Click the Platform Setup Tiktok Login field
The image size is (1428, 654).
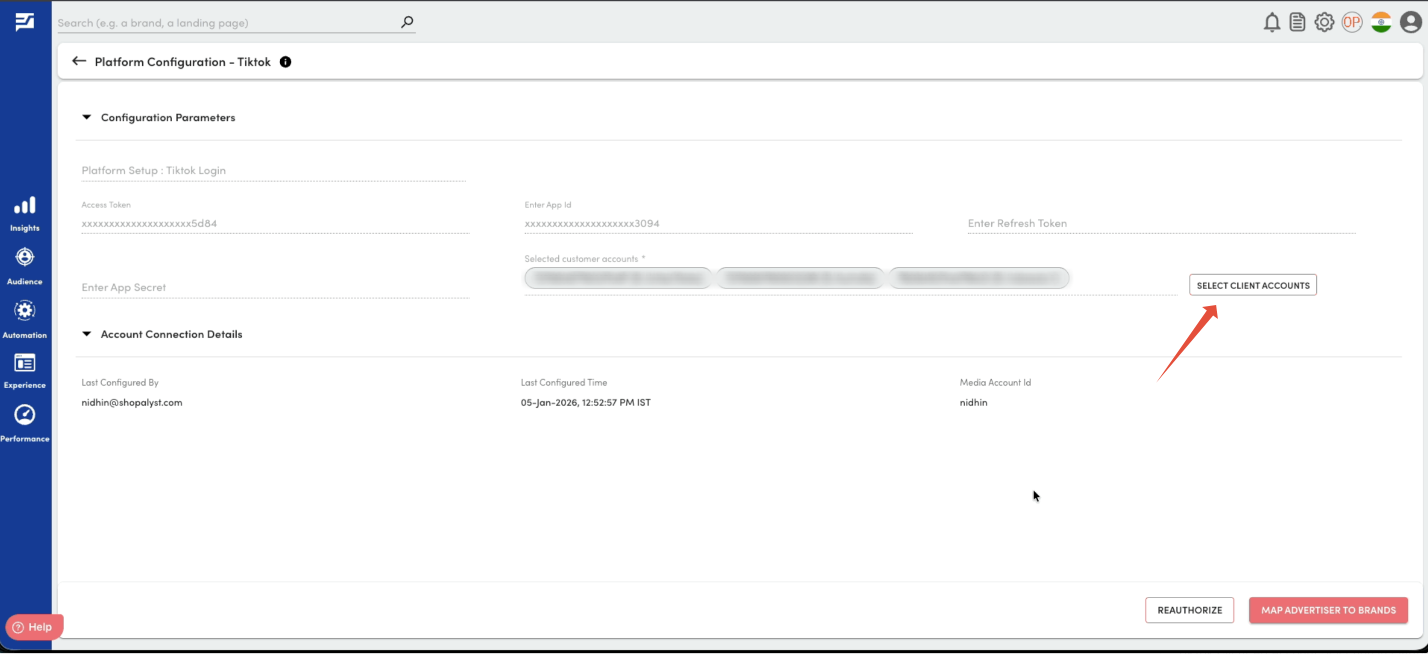(x=273, y=170)
